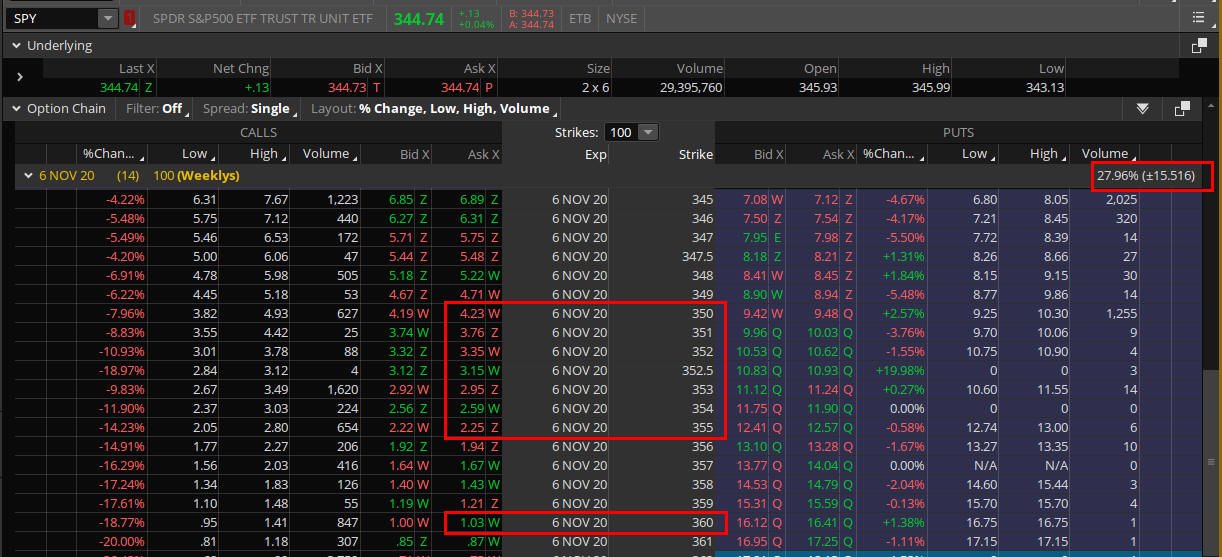This screenshot has width=1222, height=557.
Task: Click the red symbol link indicator icon
Action: pyautogui.click(x=130, y=18)
